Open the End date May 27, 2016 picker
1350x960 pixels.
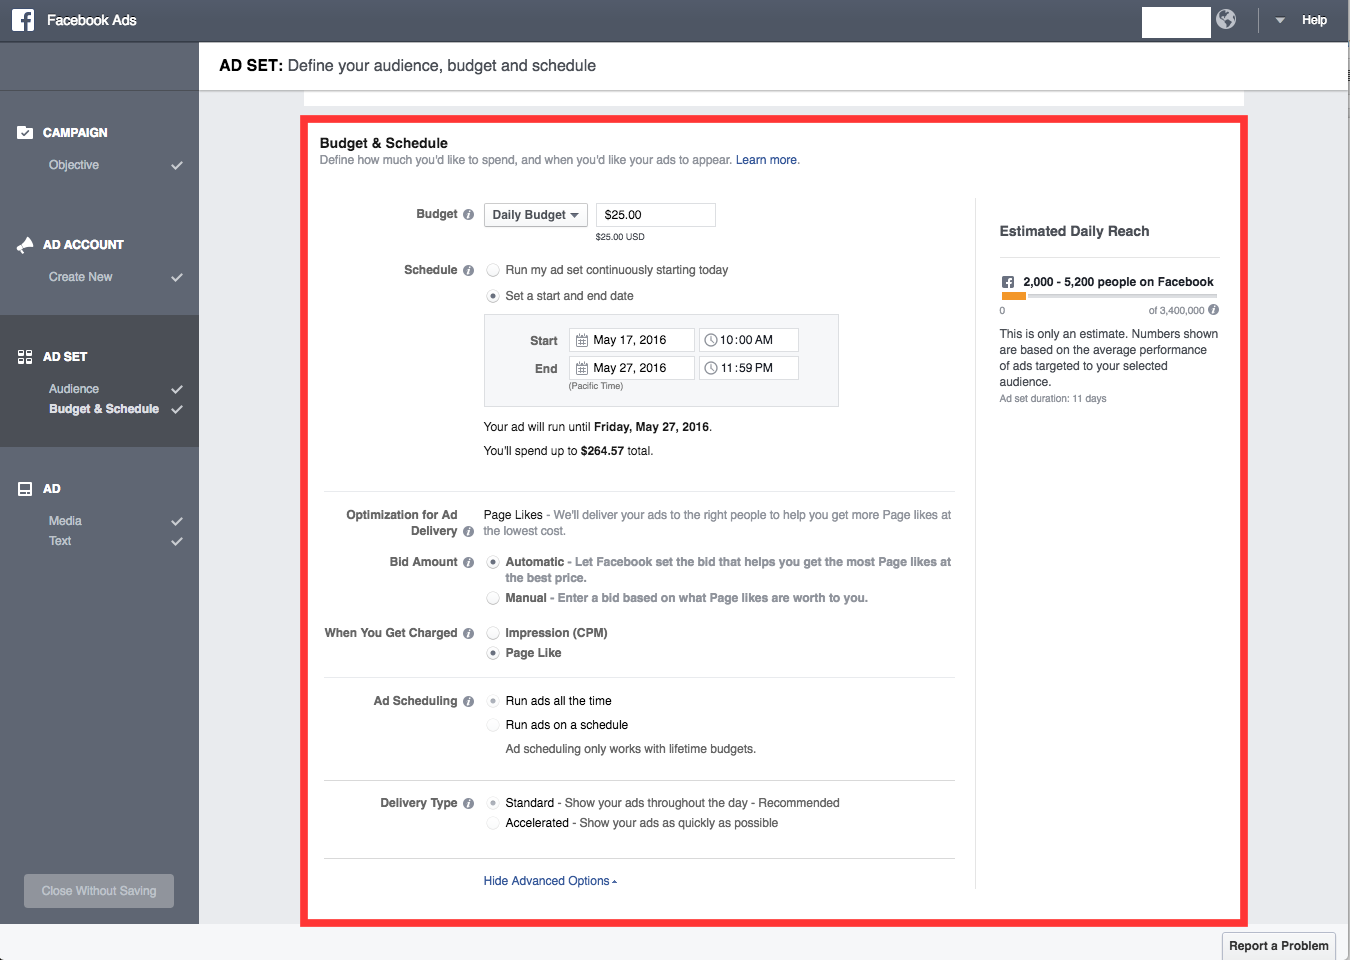click(632, 368)
